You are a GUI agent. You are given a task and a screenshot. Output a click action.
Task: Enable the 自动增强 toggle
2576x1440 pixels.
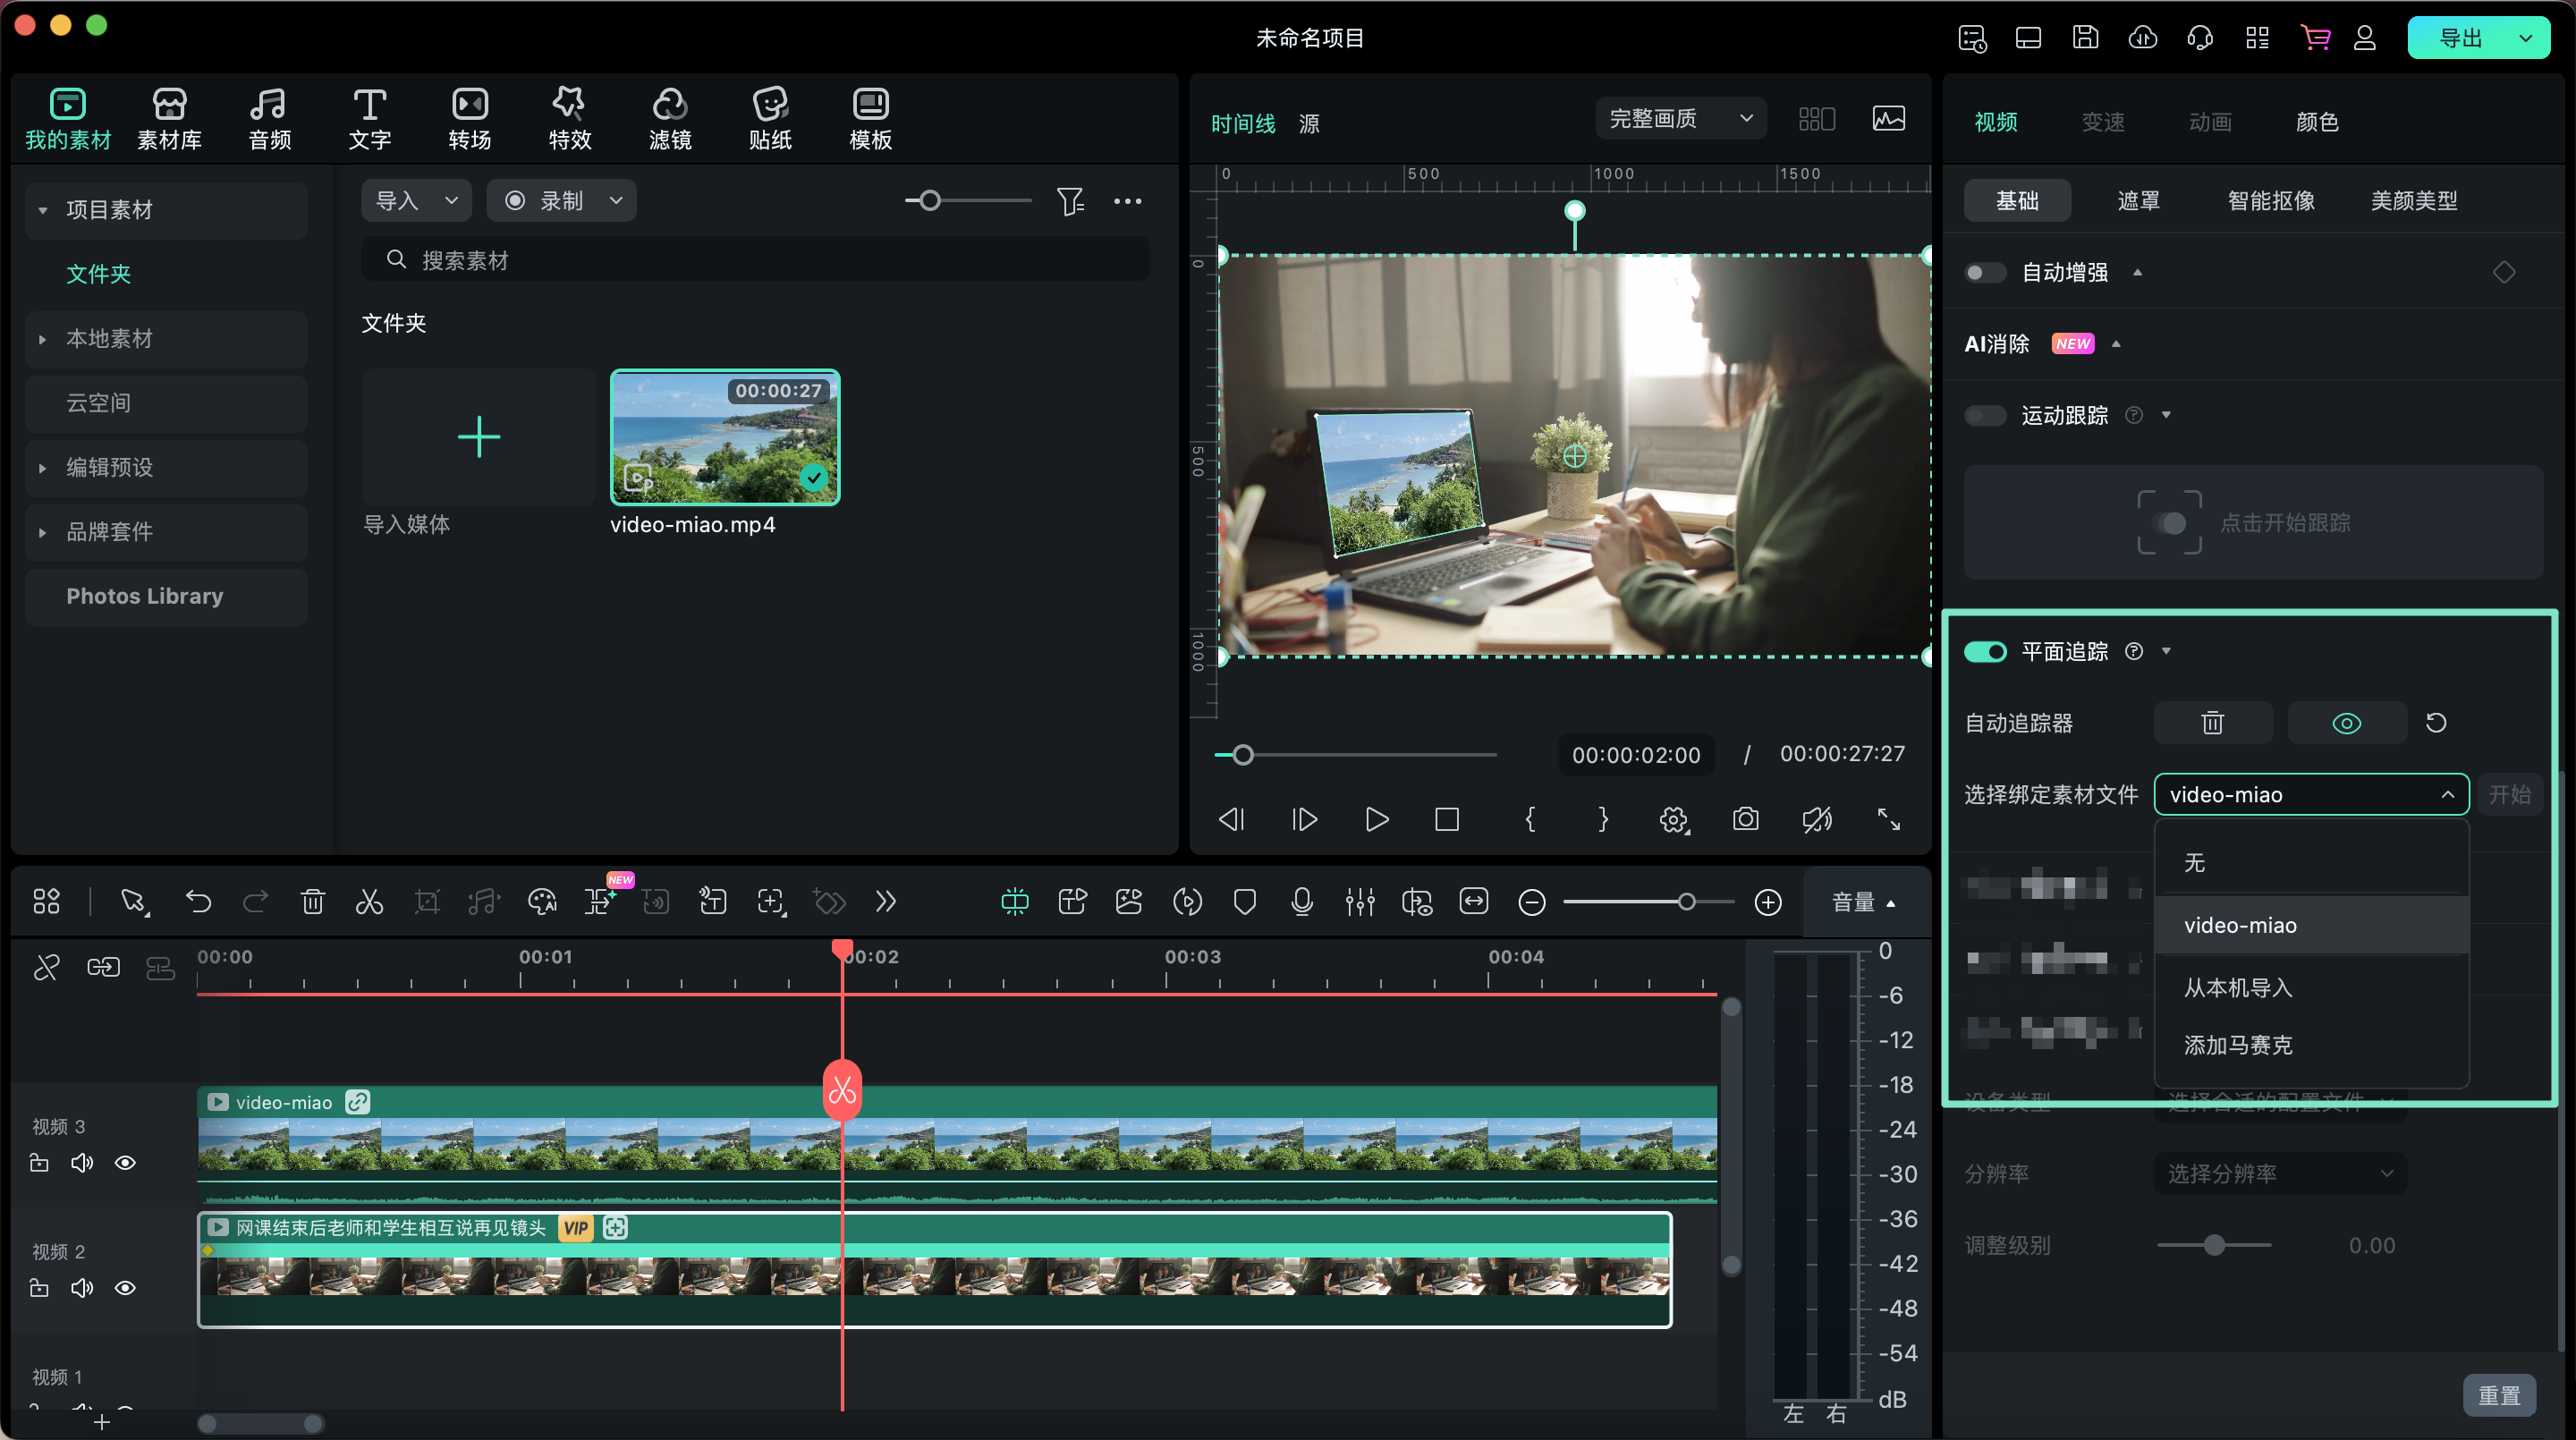tap(1985, 273)
